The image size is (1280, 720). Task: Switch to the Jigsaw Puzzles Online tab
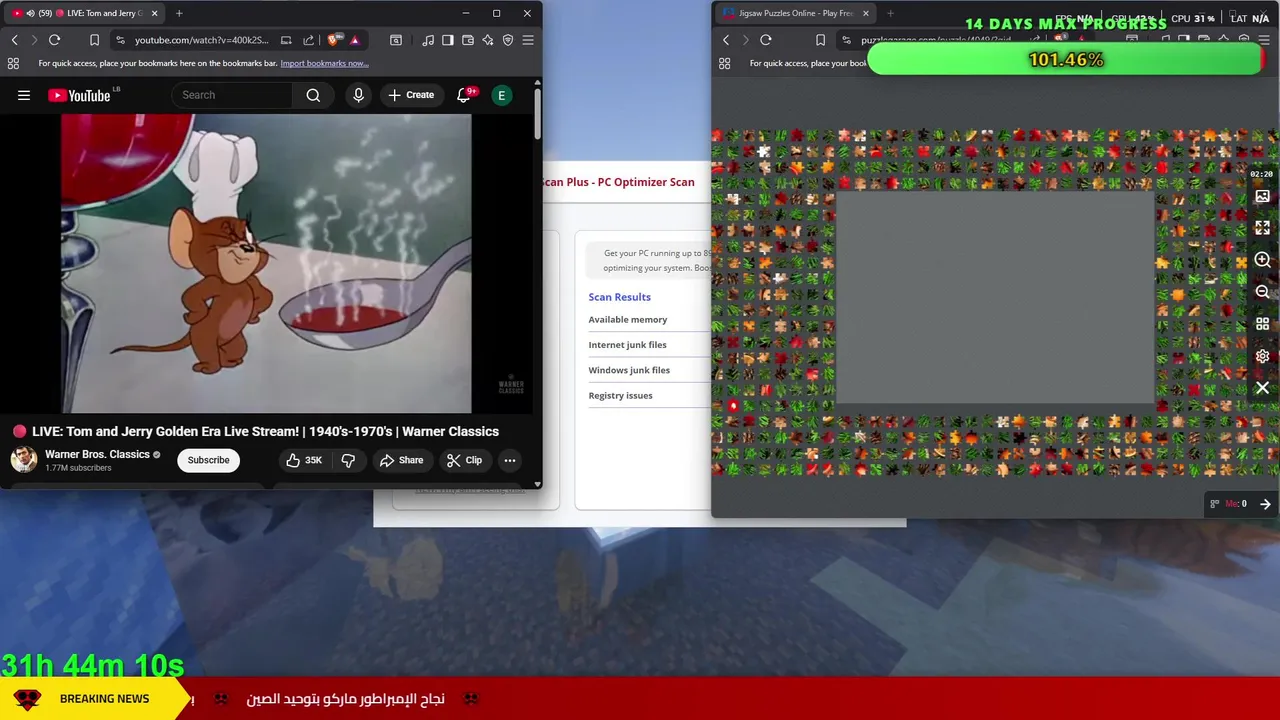point(795,13)
